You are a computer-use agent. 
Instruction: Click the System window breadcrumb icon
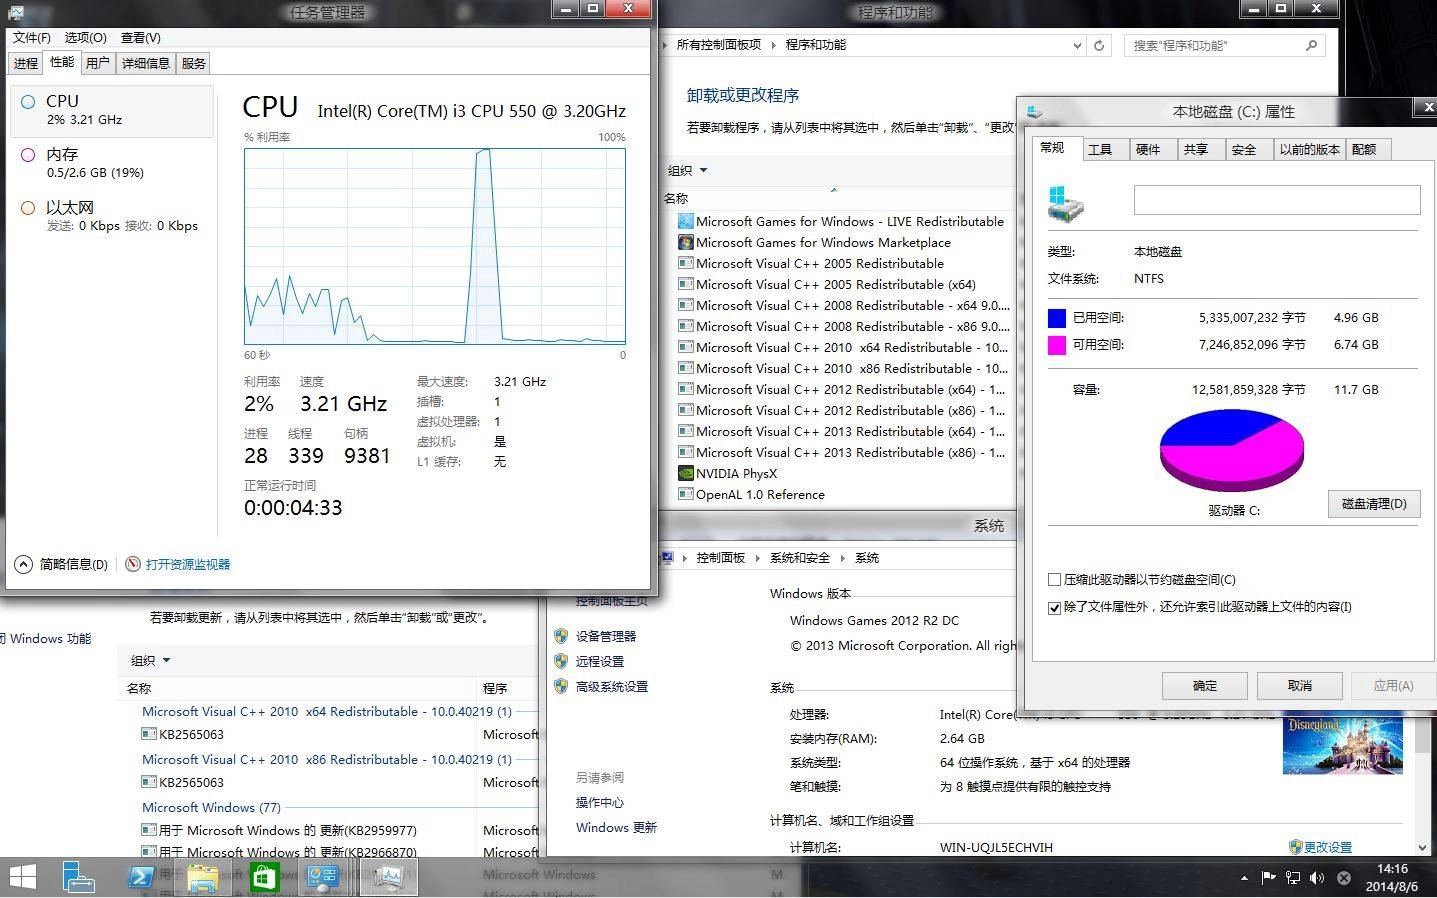pos(668,558)
